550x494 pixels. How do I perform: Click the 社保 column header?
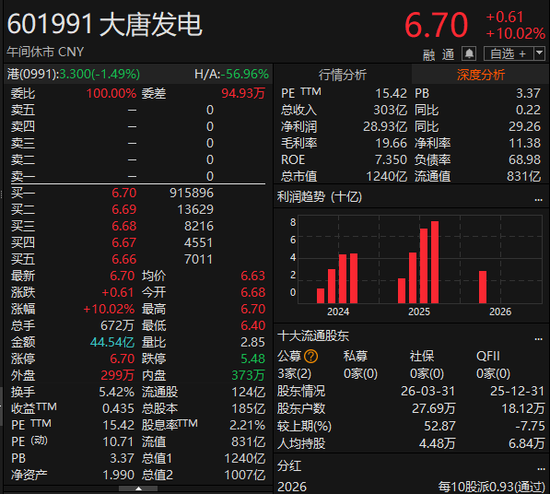422,356
